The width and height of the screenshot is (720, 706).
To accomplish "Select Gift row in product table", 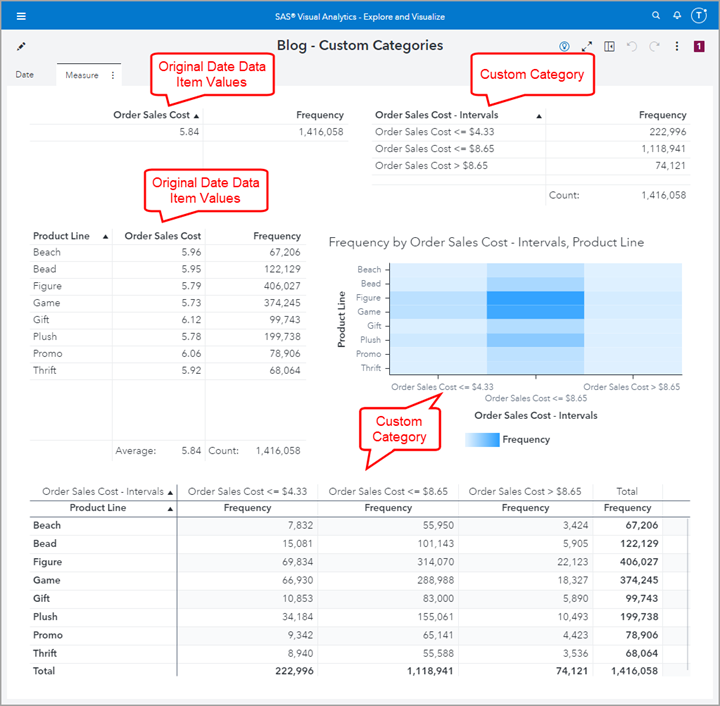I will (168, 320).
